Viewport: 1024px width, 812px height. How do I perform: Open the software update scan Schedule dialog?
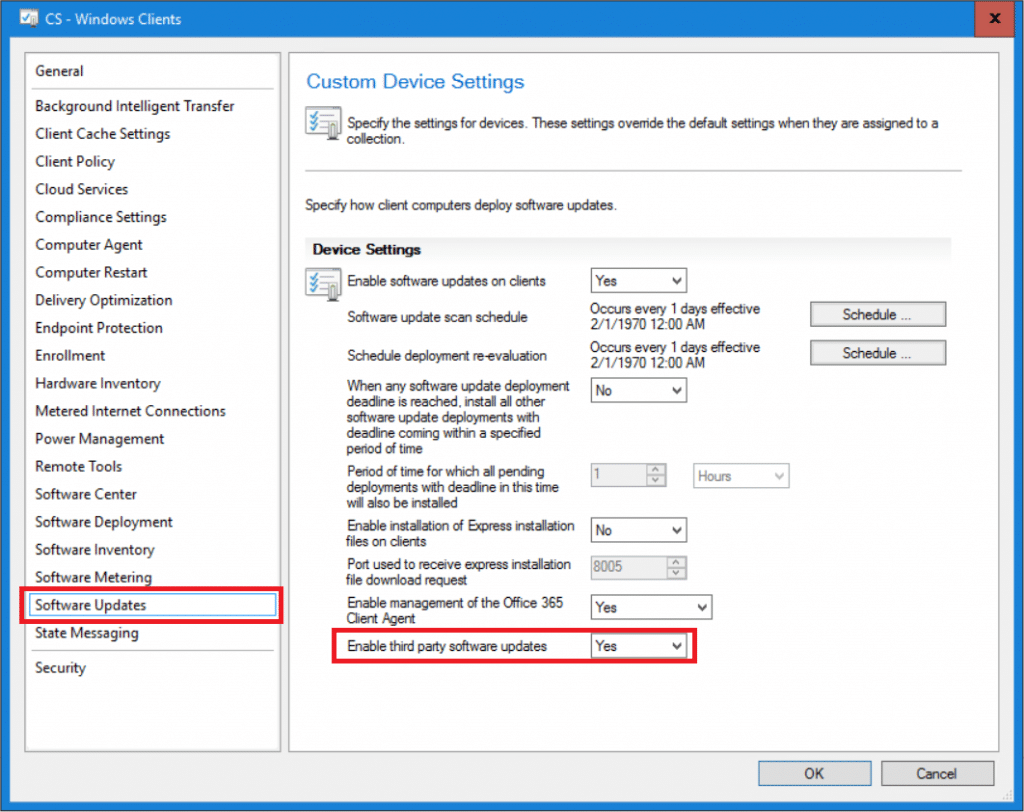click(x=877, y=314)
